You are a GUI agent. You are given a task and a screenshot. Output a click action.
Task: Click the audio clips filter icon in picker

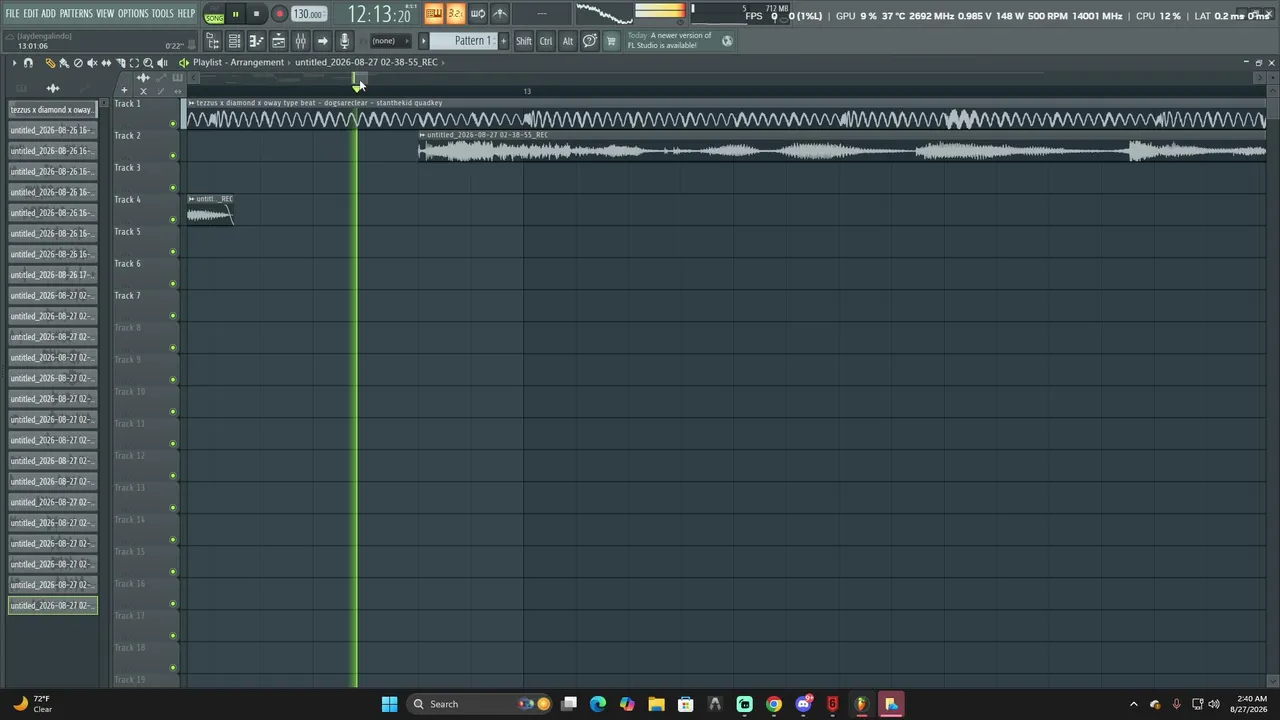pos(53,88)
